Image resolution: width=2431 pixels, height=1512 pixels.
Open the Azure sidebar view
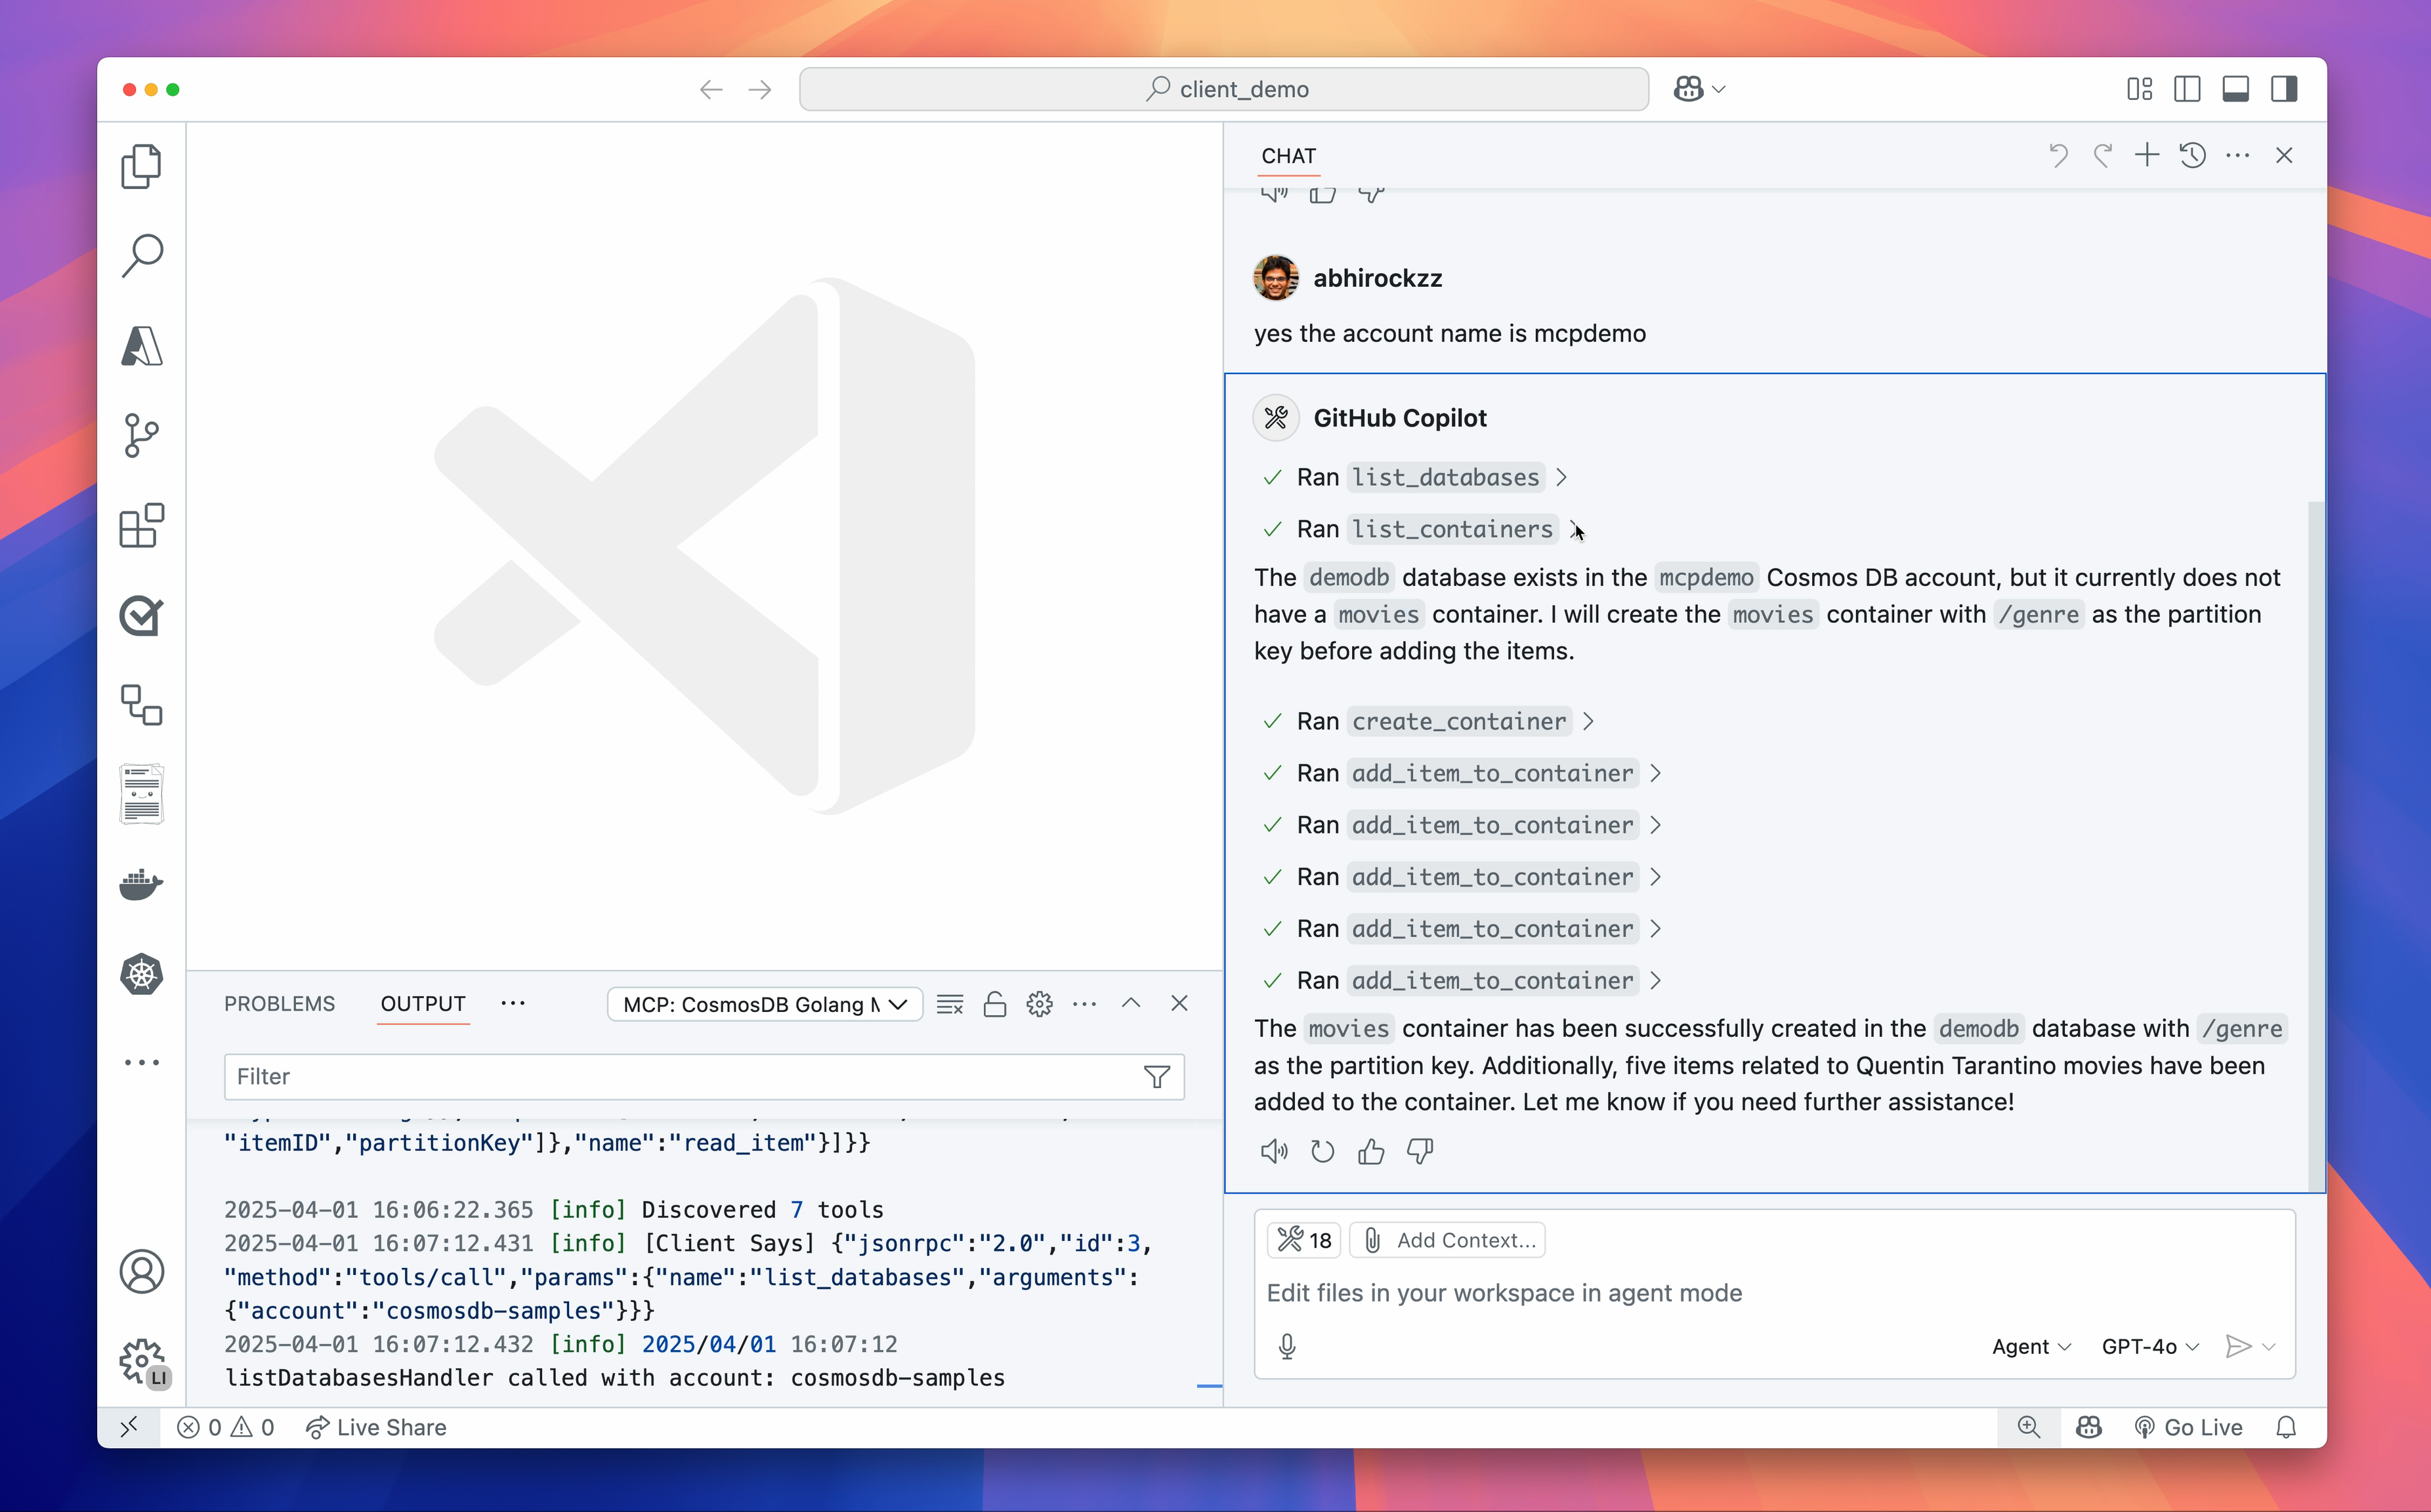click(141, 346)
